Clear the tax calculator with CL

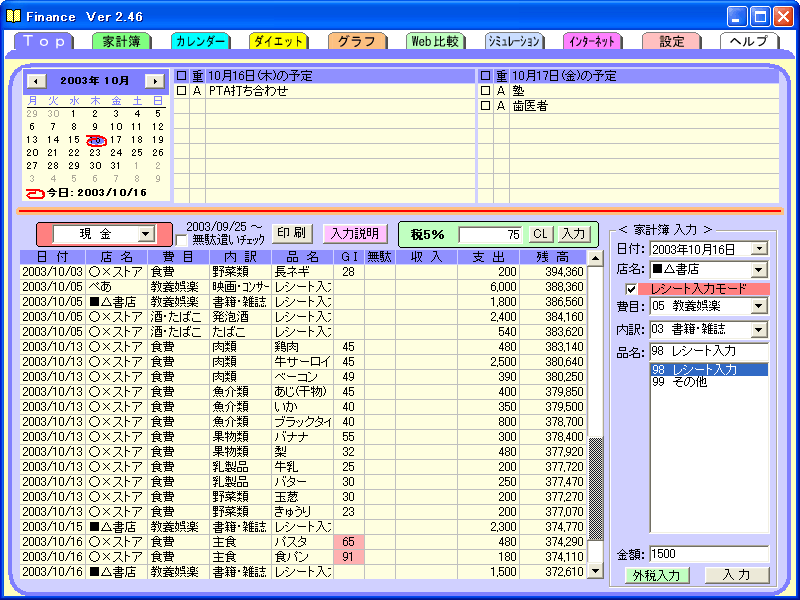(540, 234)
